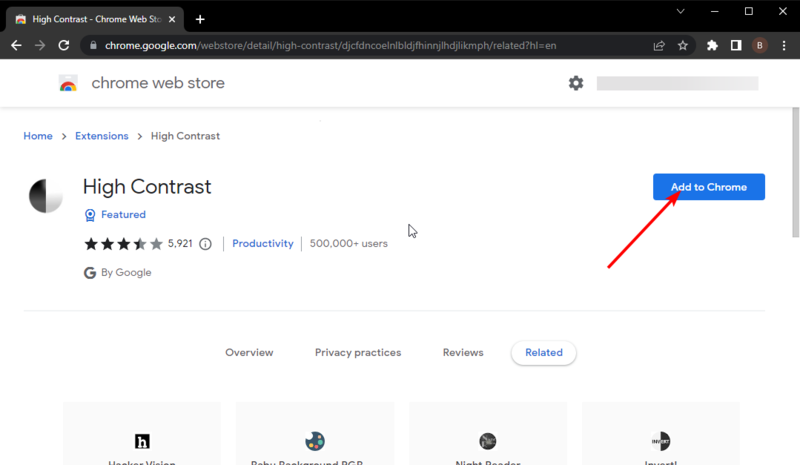
Task: Click the rating info icon
Action: 206,244
